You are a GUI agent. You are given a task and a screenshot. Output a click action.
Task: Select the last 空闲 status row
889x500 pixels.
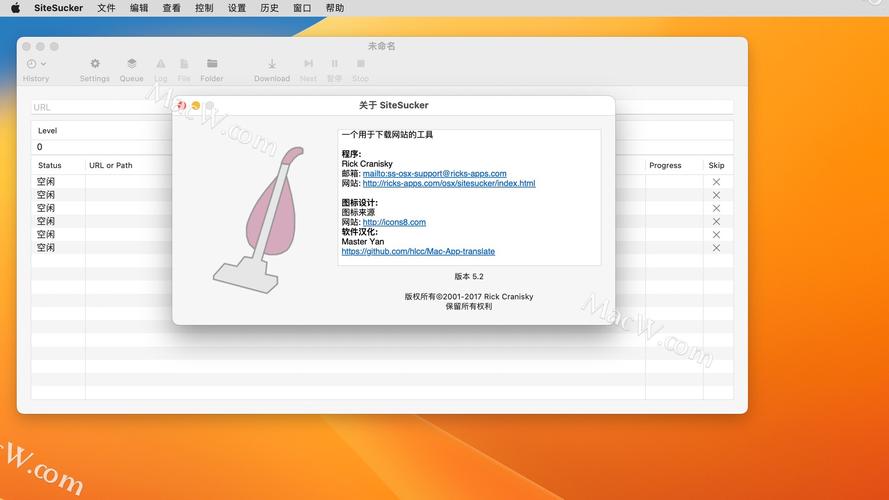46,248
